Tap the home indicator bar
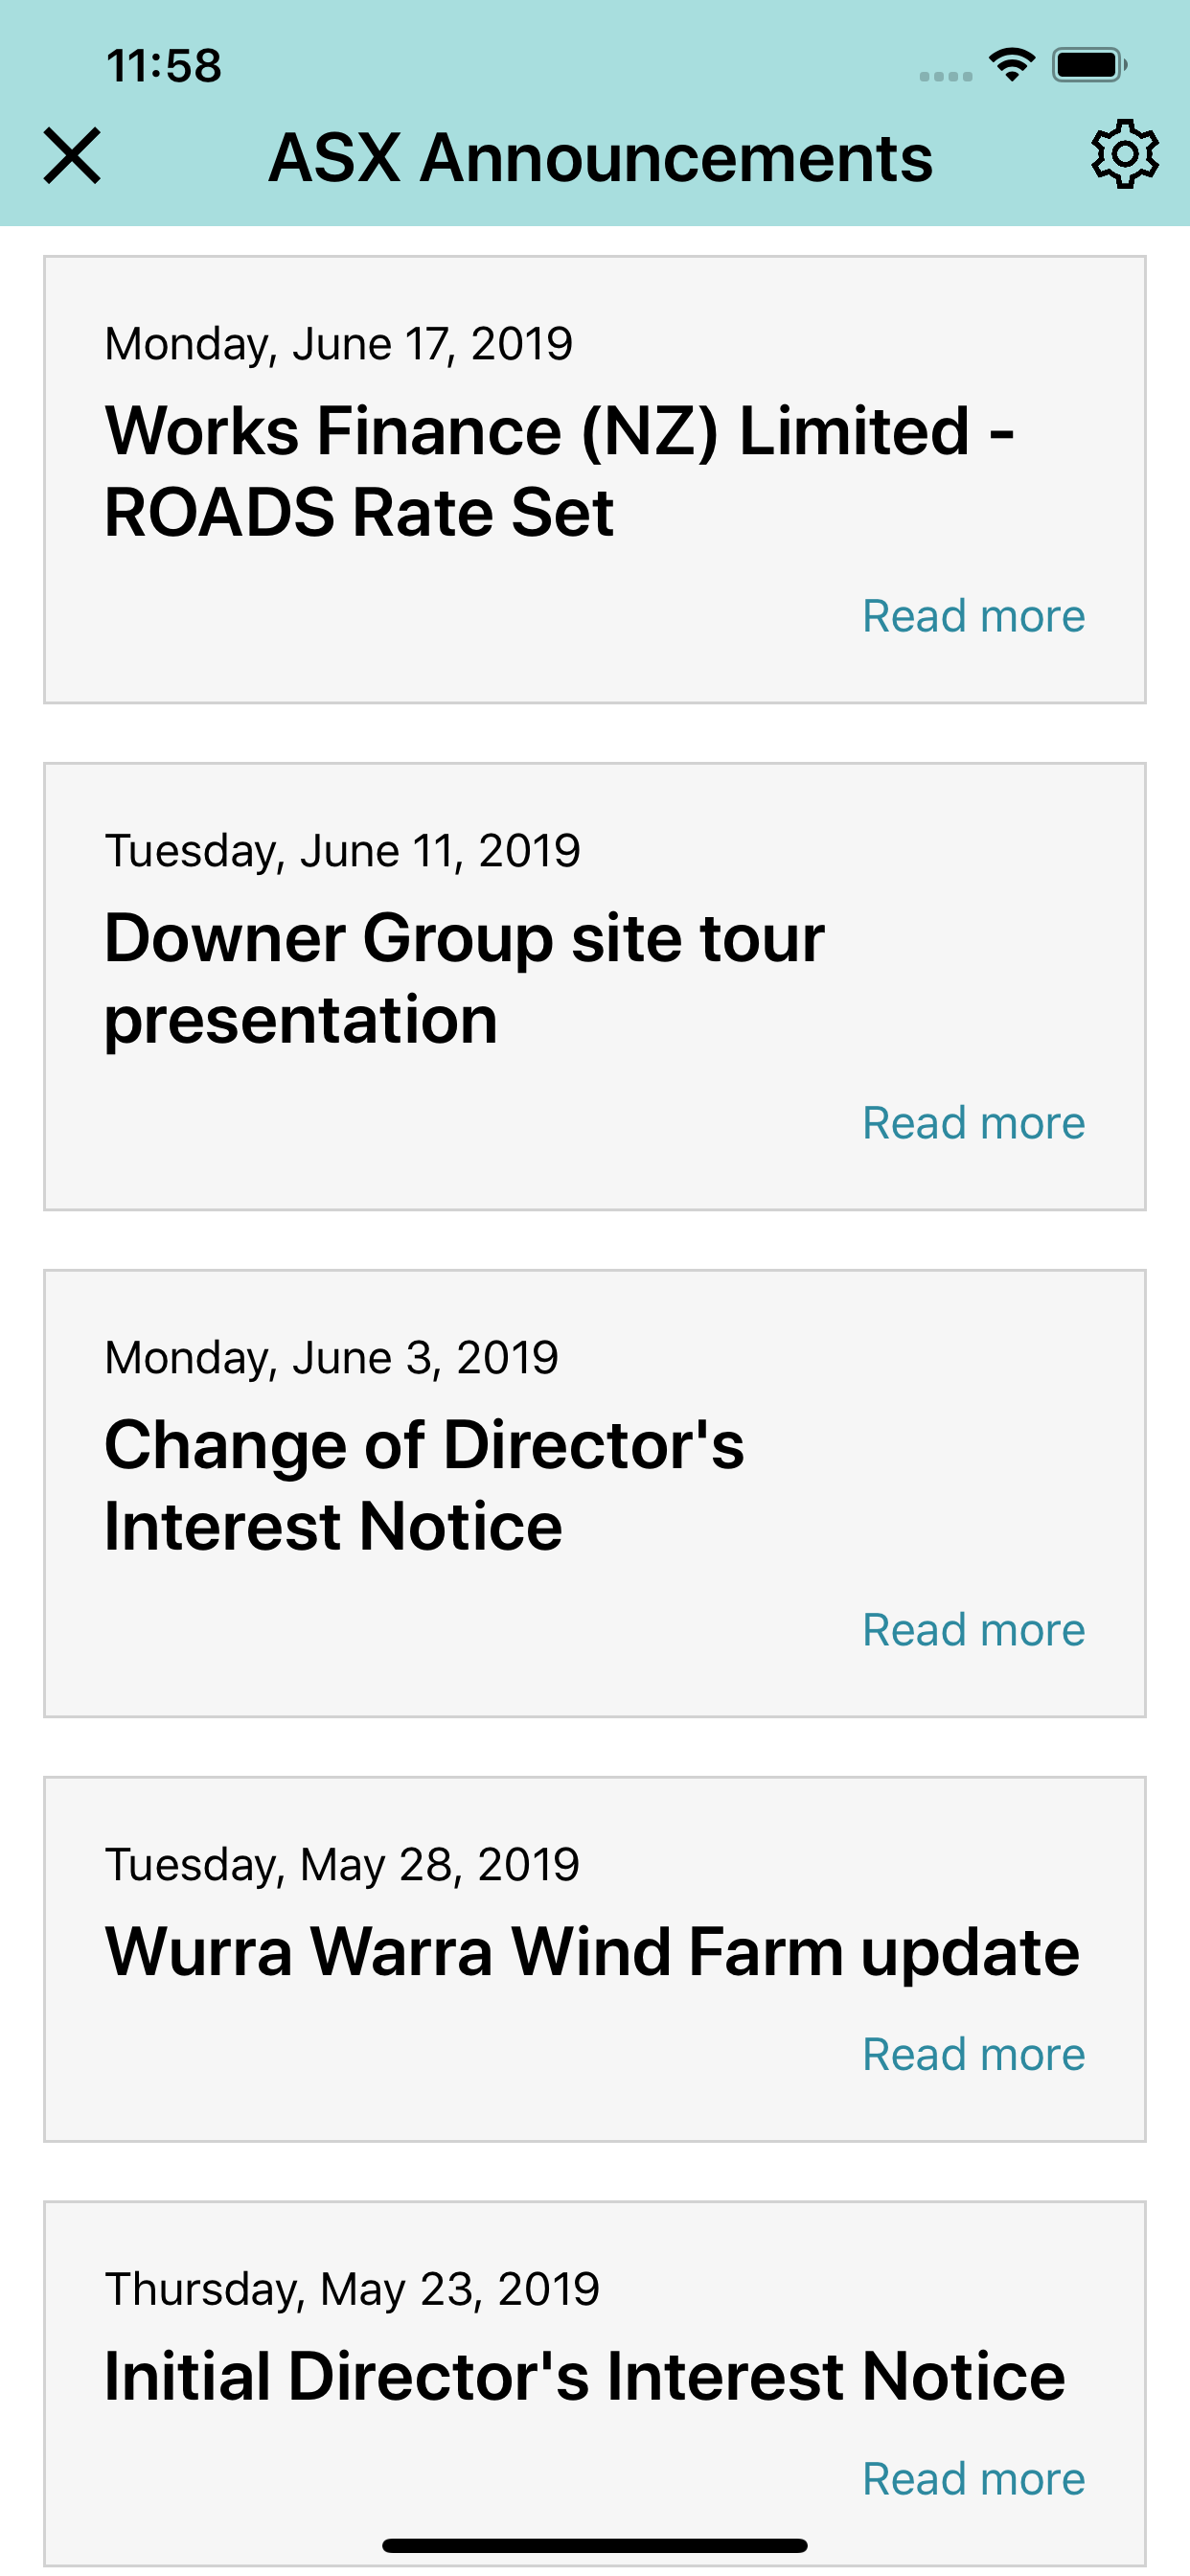This screenshot has width=1190, height=2576. pos(595,2545)
